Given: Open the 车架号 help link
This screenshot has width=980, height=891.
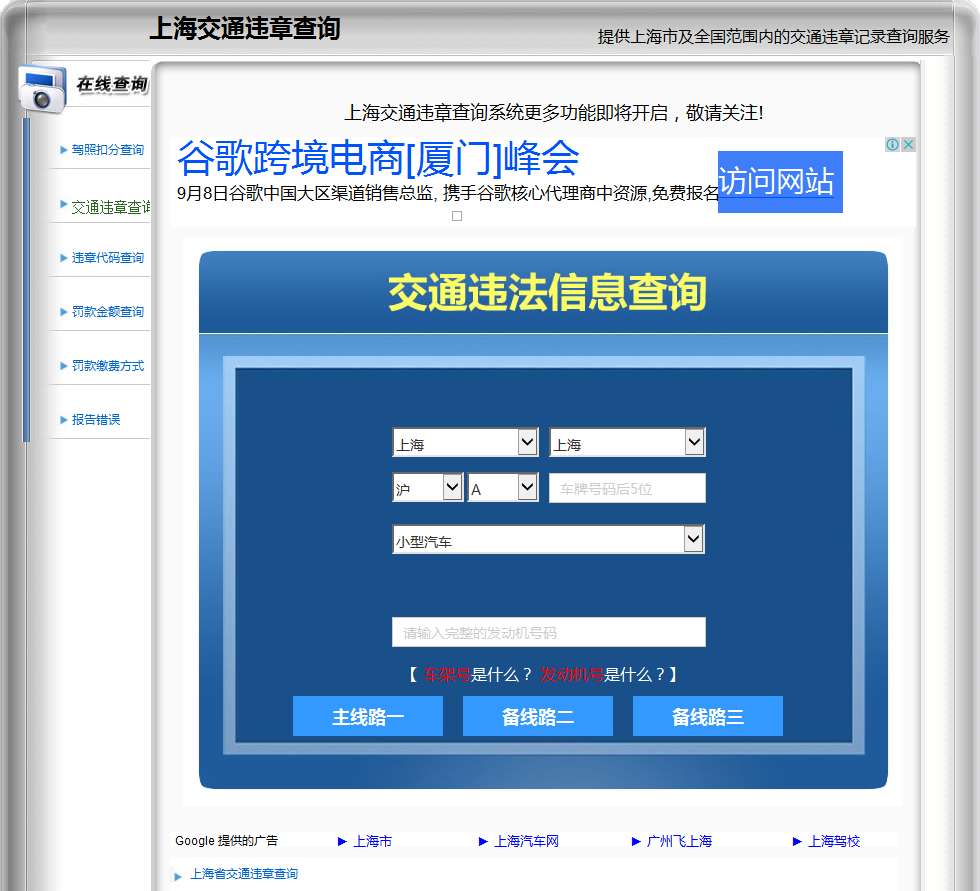Looking at the screenshot, I should (447, 674).
